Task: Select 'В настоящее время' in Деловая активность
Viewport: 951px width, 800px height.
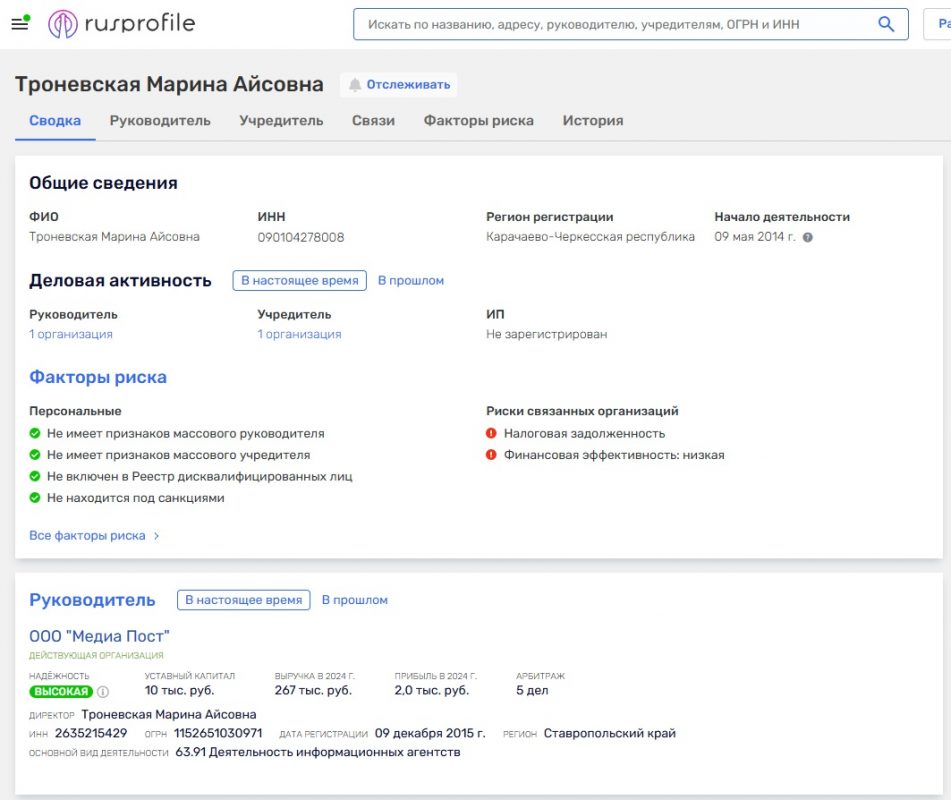Action: [299, 281]
